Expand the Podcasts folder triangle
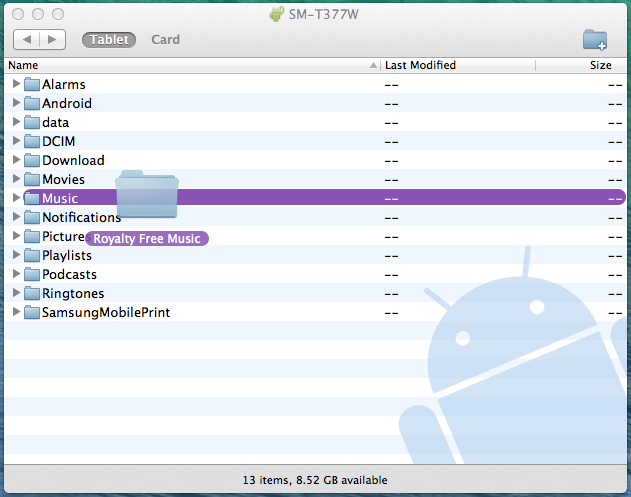Viewport: 631px width, 497px height. click(x=16, y=274)
